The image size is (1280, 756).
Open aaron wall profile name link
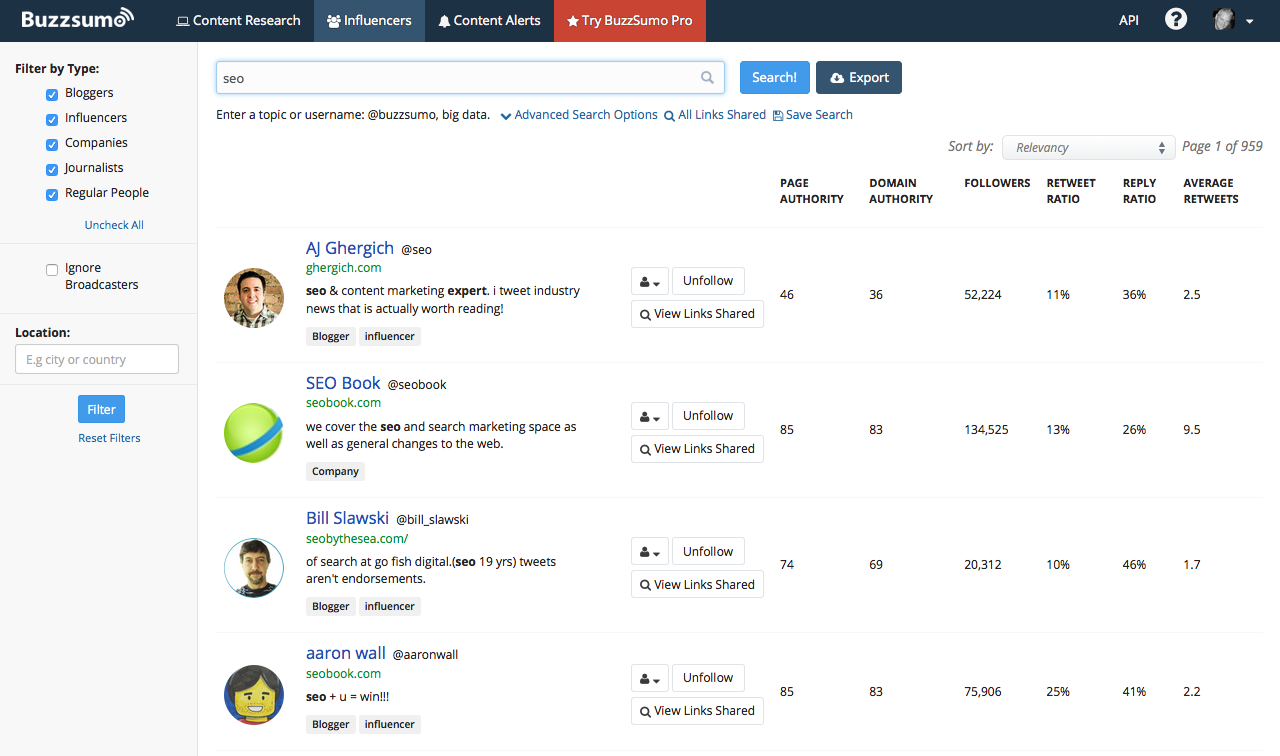pyautogui.click(x=346, y=653)
